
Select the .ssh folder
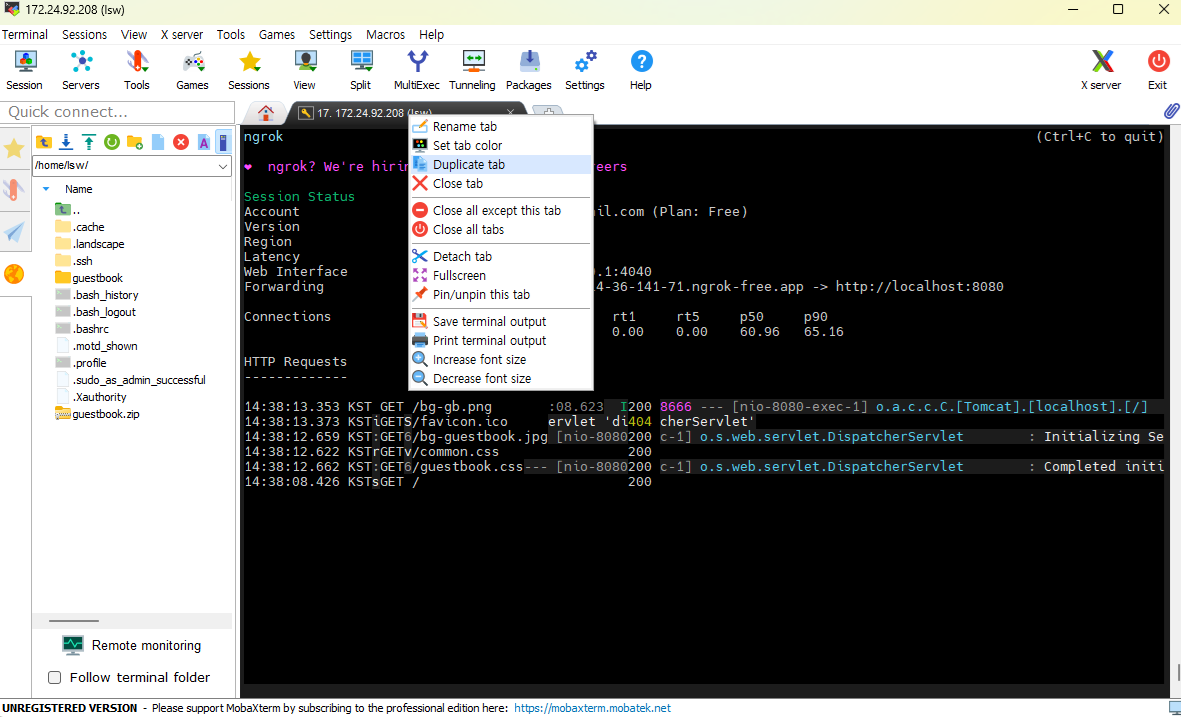point(74,261)
